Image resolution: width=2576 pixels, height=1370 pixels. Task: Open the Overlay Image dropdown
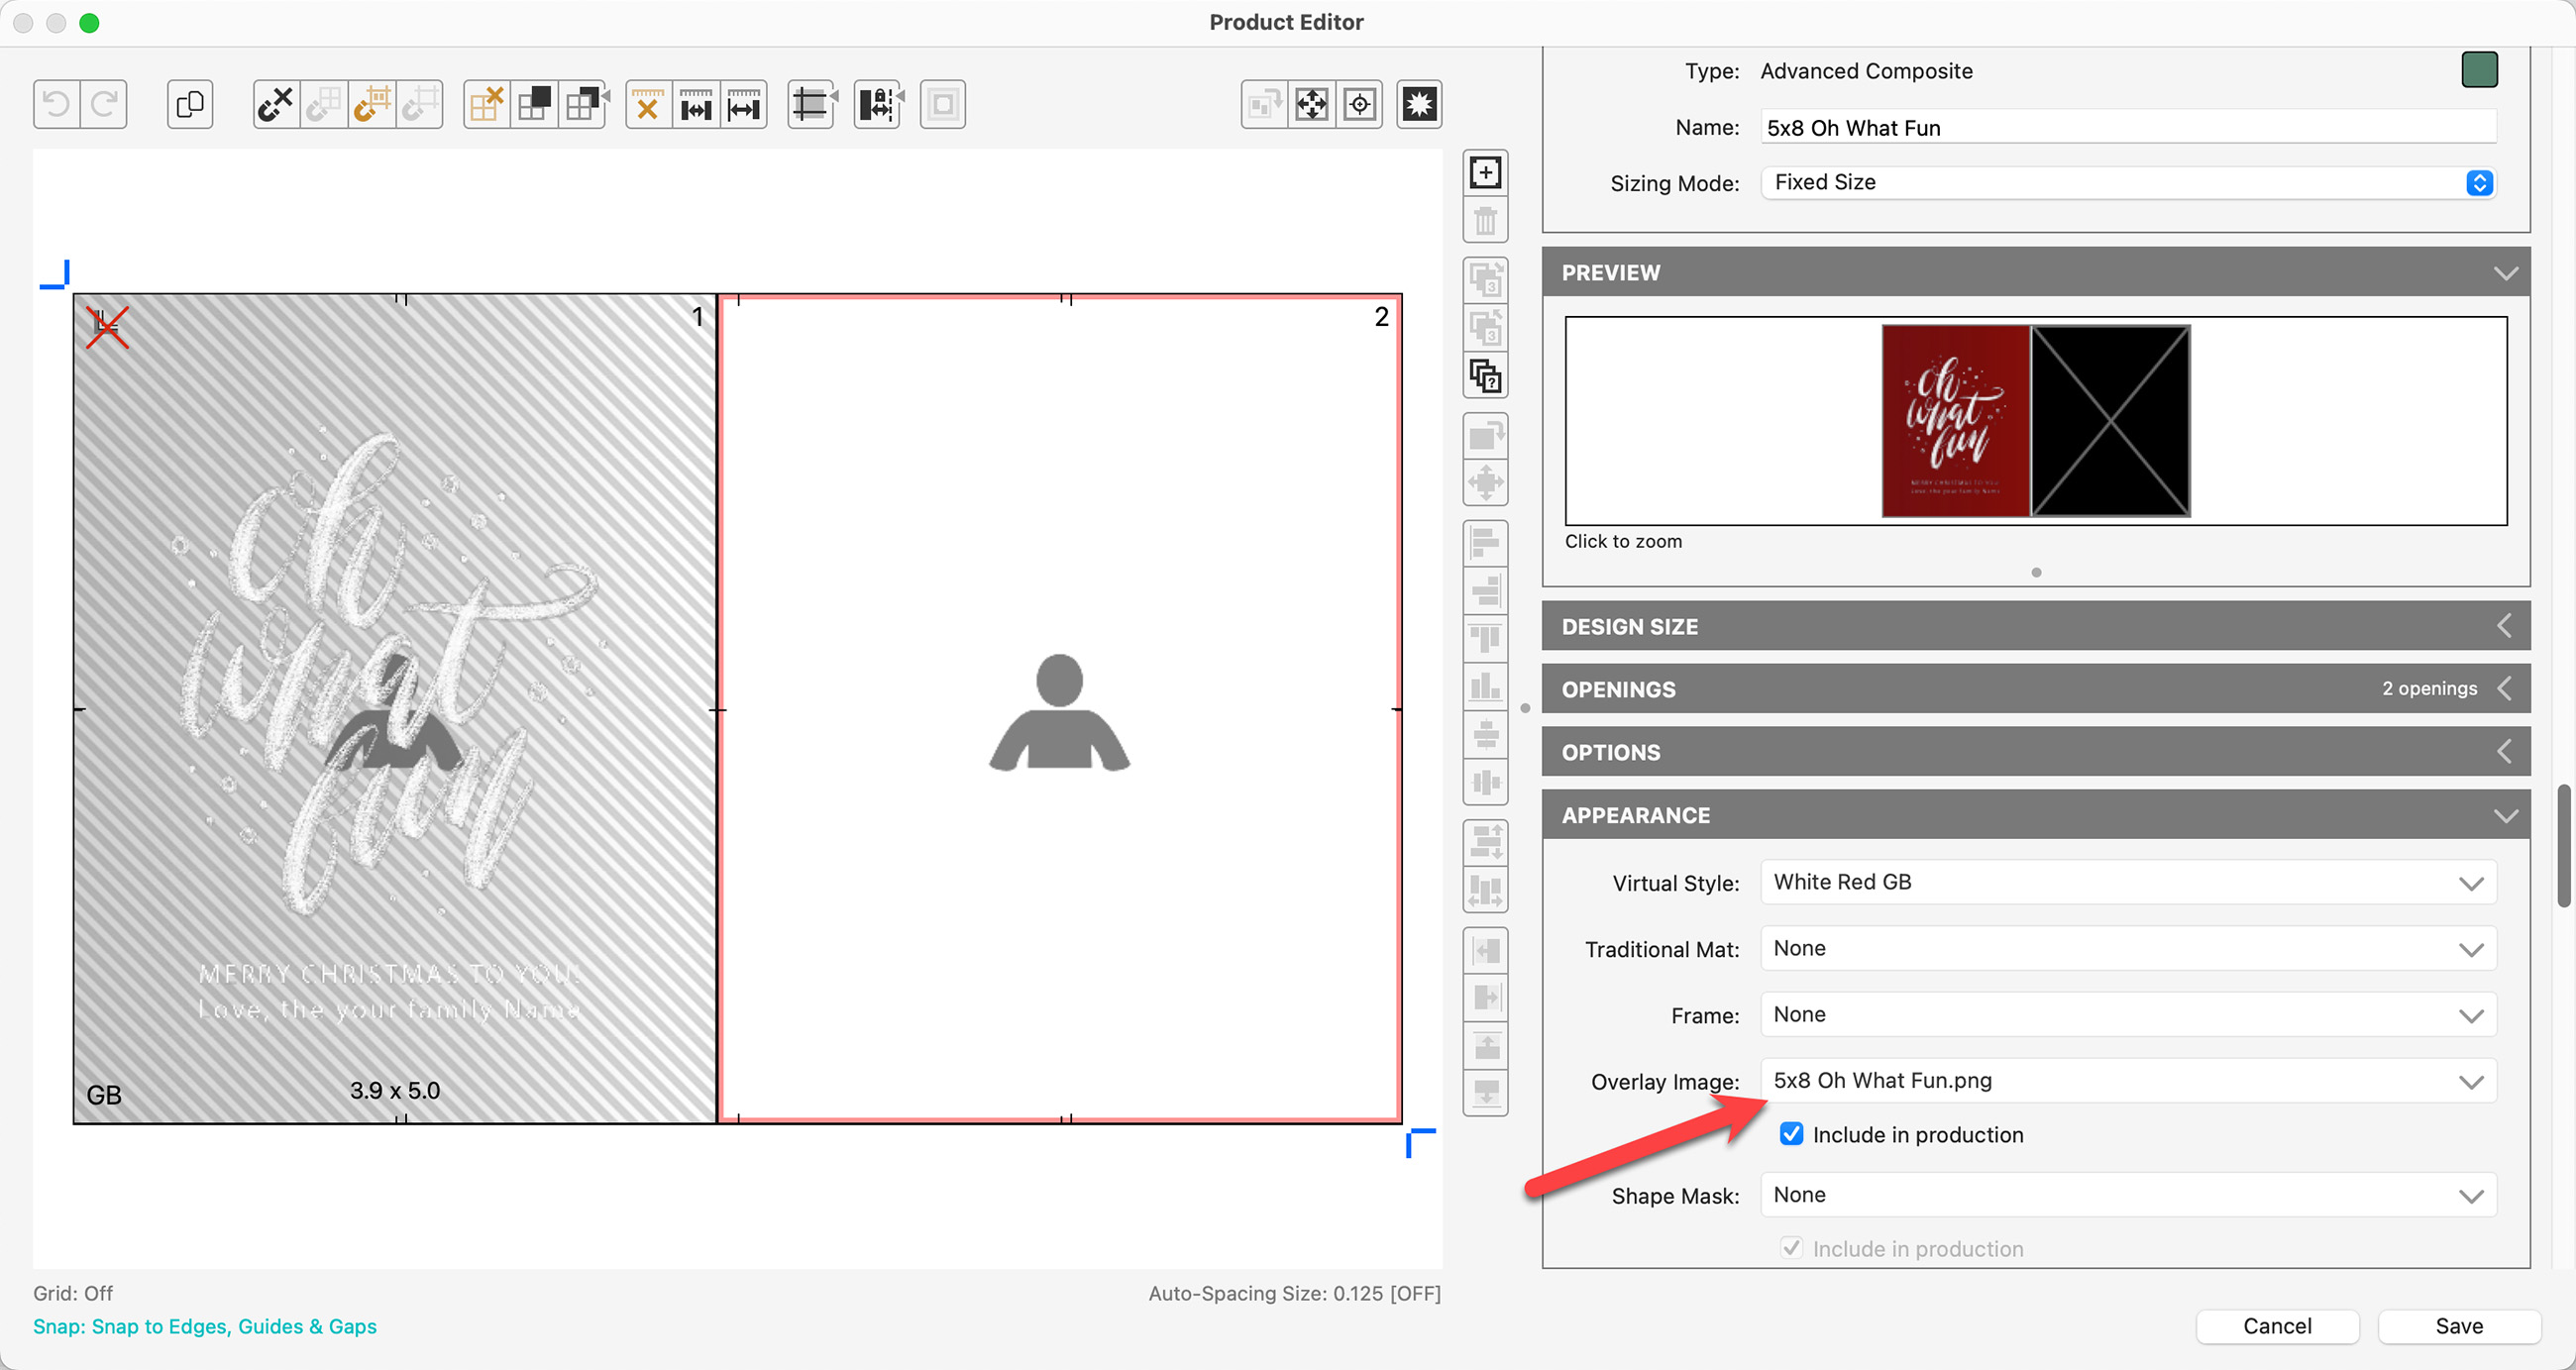tap(2127, 1080)
